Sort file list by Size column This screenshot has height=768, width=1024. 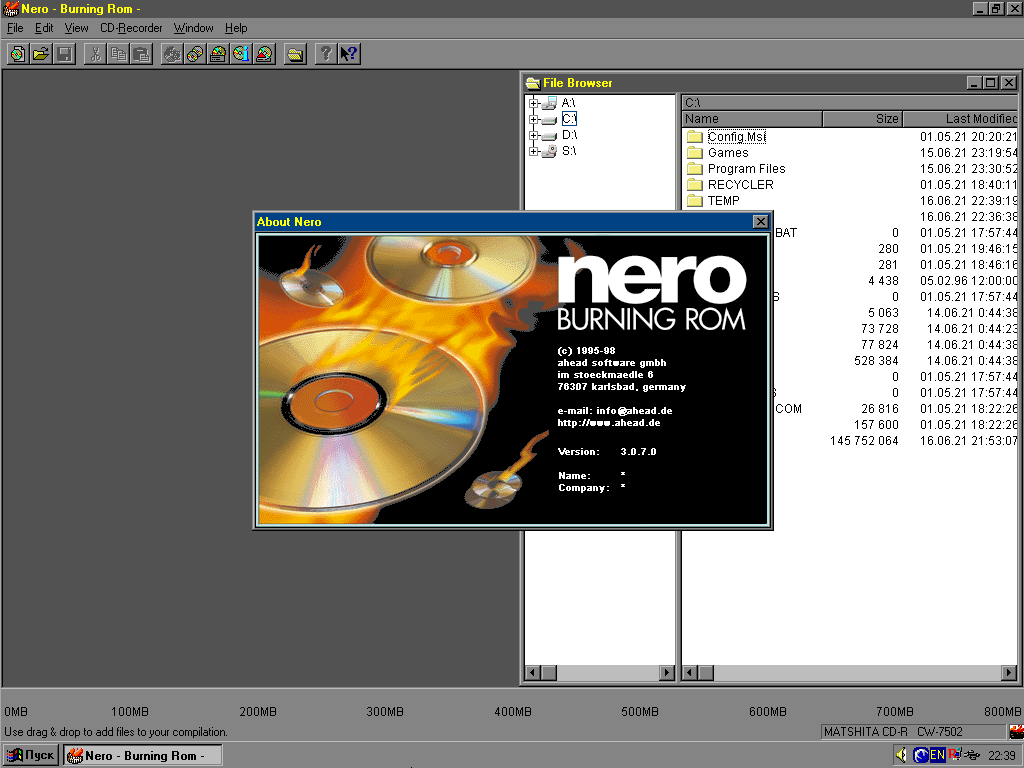pos(863,119)
